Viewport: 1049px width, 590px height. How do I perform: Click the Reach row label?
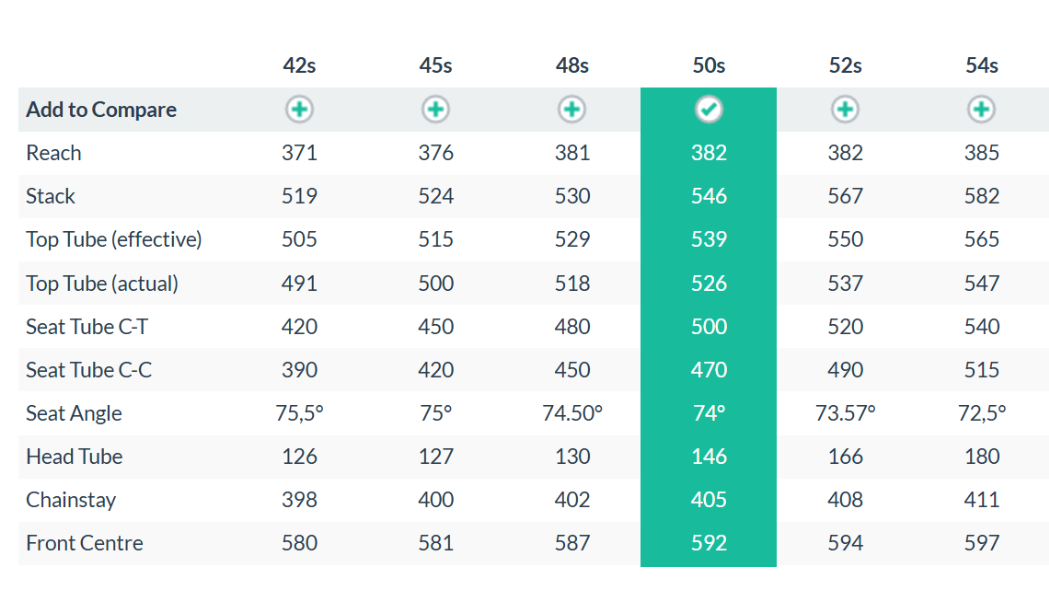click(x=54, y=153)
